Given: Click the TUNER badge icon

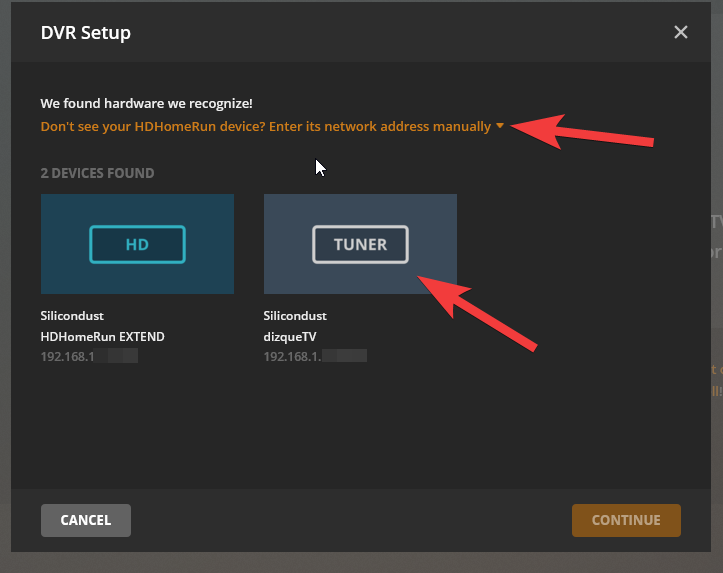Looking at the screenshot, I should pyautogui.click(x=360, y=244).
